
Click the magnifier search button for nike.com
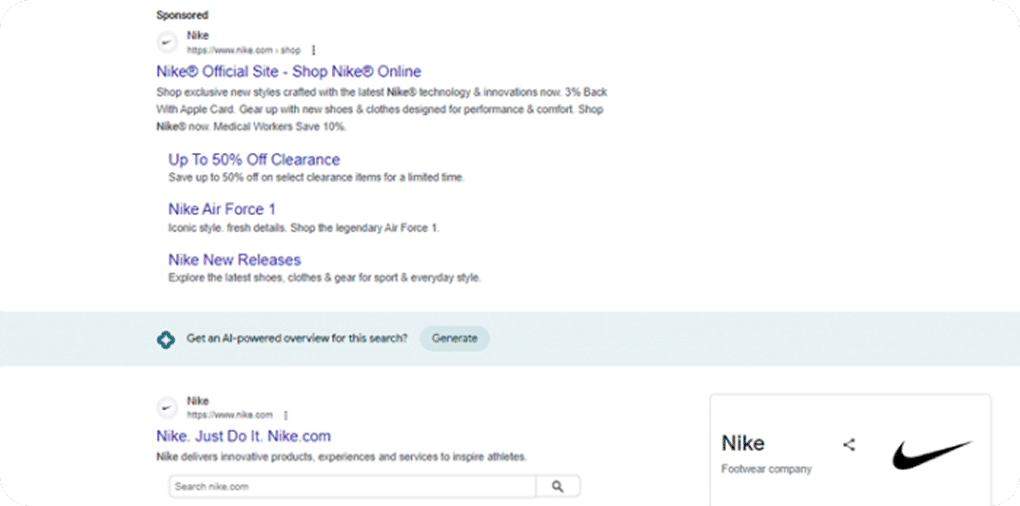coord(557,486)
